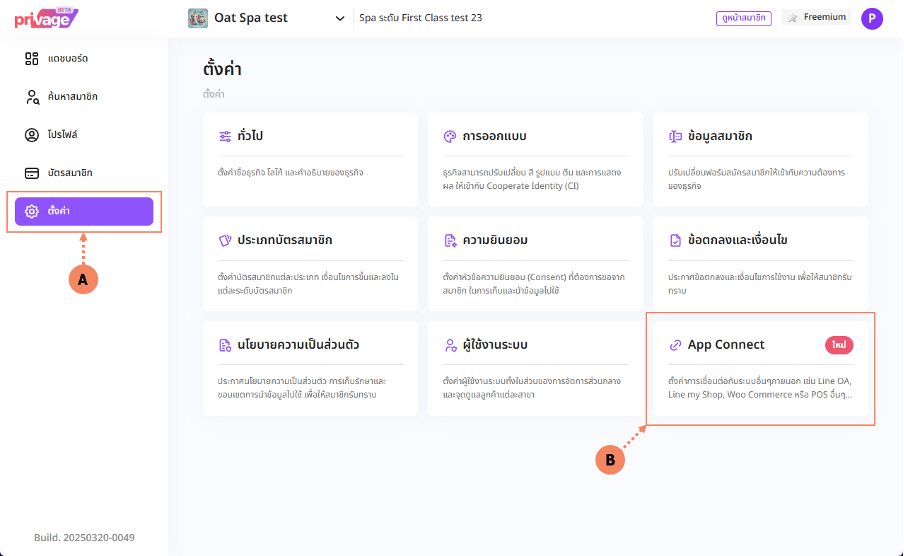
Task: Click the ดูหน้าสมาชิก button
Action: 743,18
